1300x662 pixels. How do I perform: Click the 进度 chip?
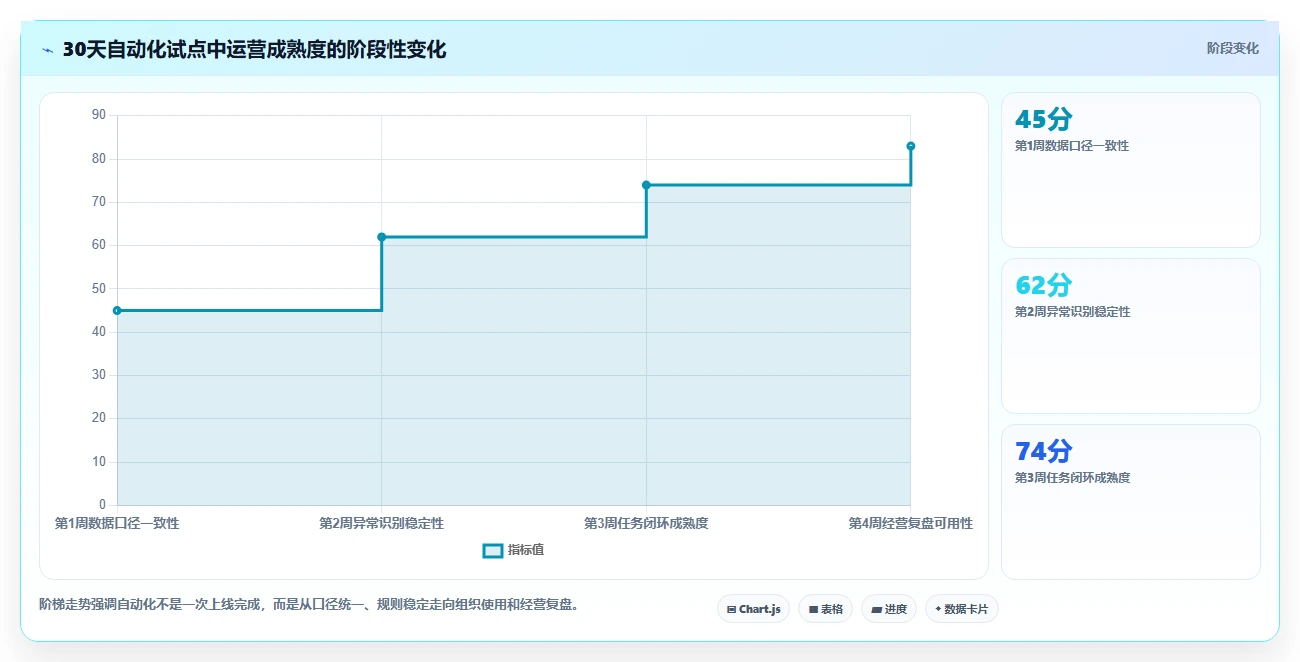click(x=889, y=609)
